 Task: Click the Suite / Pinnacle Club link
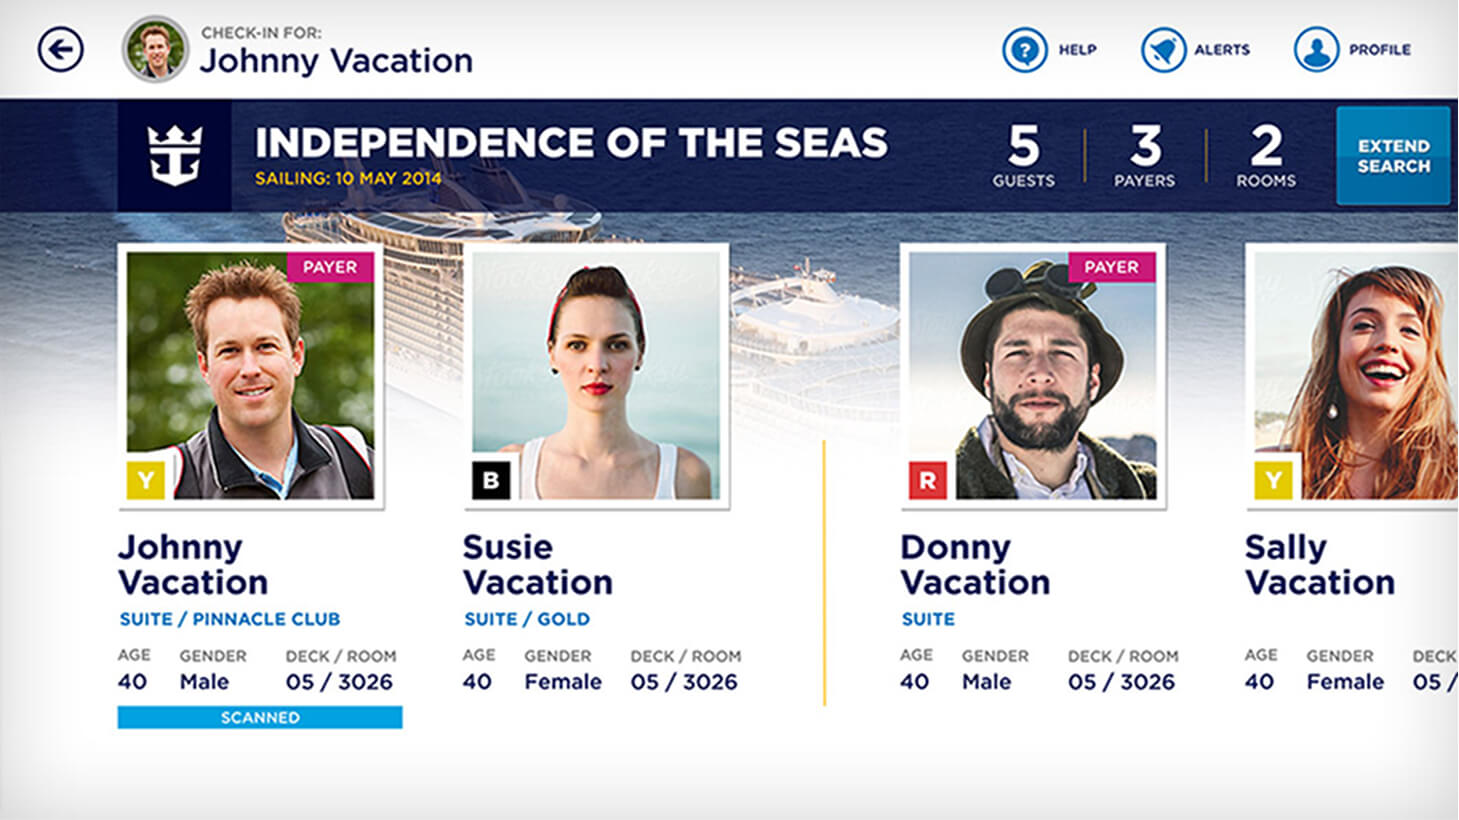230,619
